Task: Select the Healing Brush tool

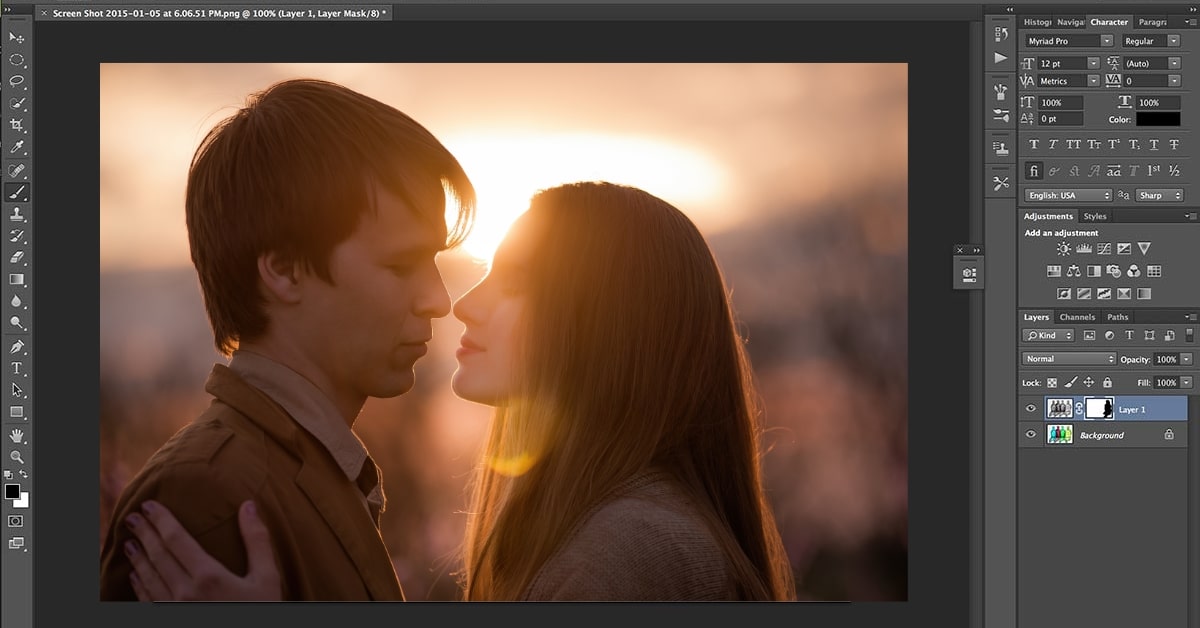Action: tap(17, 171)
